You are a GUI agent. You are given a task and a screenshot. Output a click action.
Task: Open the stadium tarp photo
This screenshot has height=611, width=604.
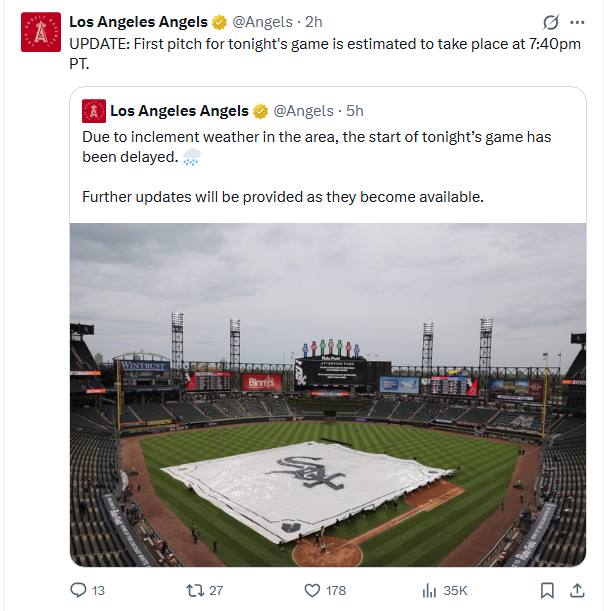328,394
